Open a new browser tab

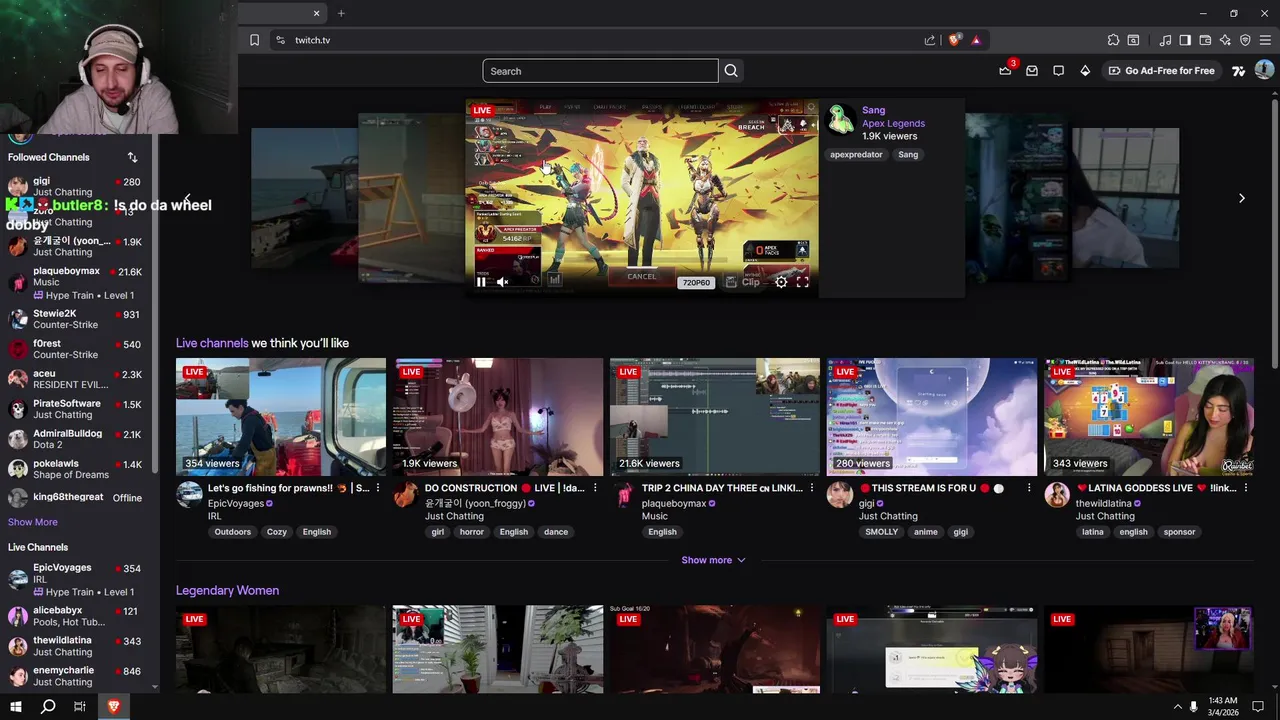341,13
